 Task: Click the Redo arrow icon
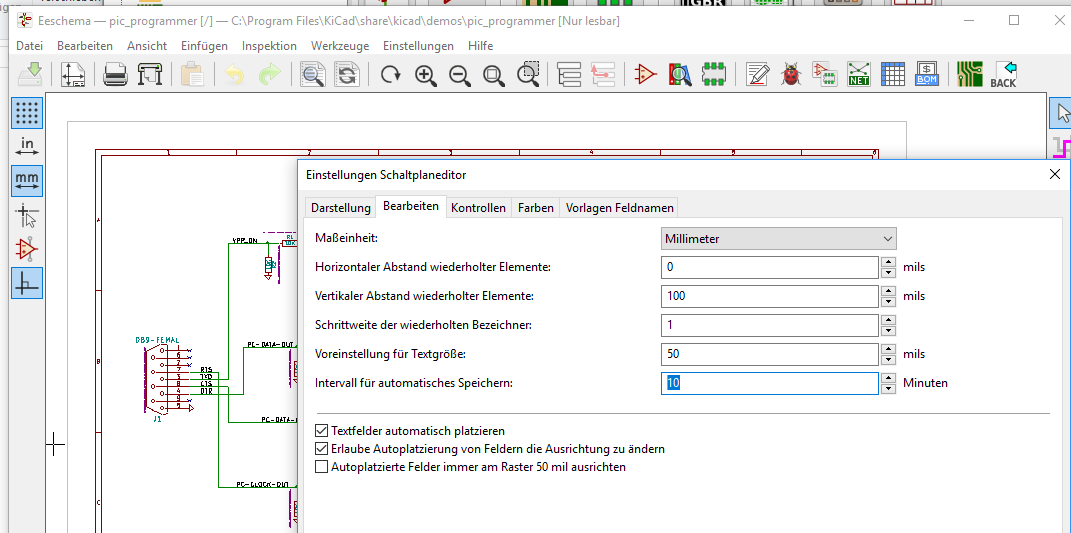tap(270, 74)
